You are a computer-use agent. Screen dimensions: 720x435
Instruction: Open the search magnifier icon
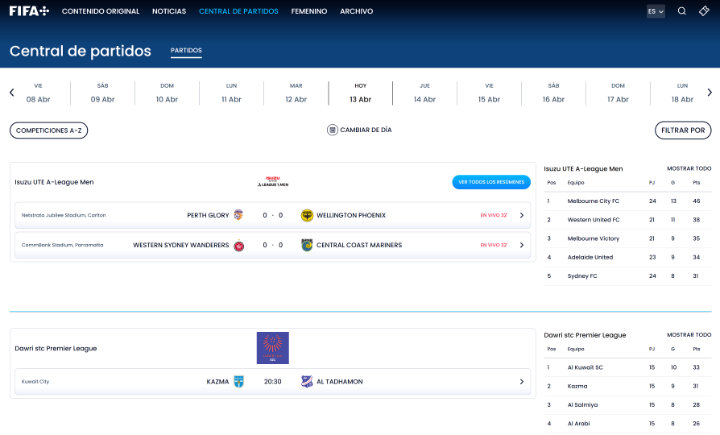tap(682, 11)
